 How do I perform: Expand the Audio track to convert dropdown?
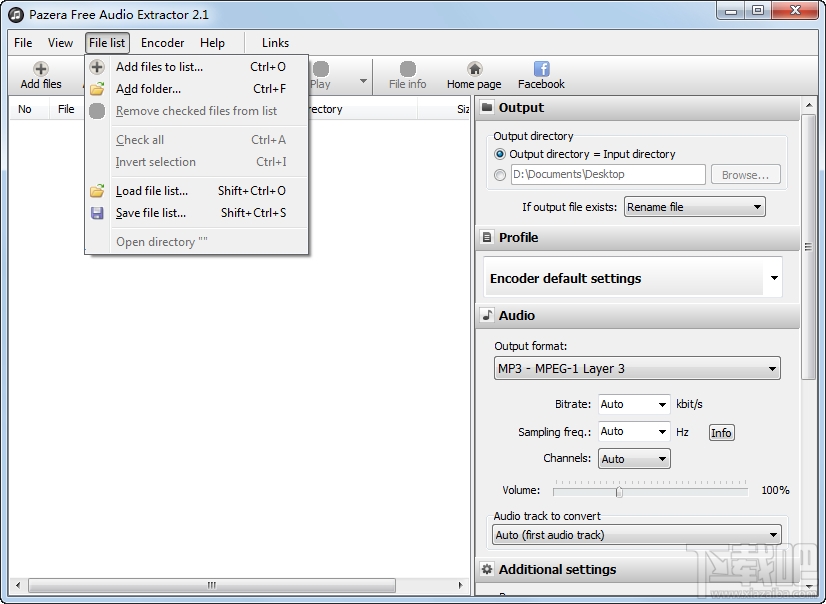pyautogui.click(x=637, y=534)
